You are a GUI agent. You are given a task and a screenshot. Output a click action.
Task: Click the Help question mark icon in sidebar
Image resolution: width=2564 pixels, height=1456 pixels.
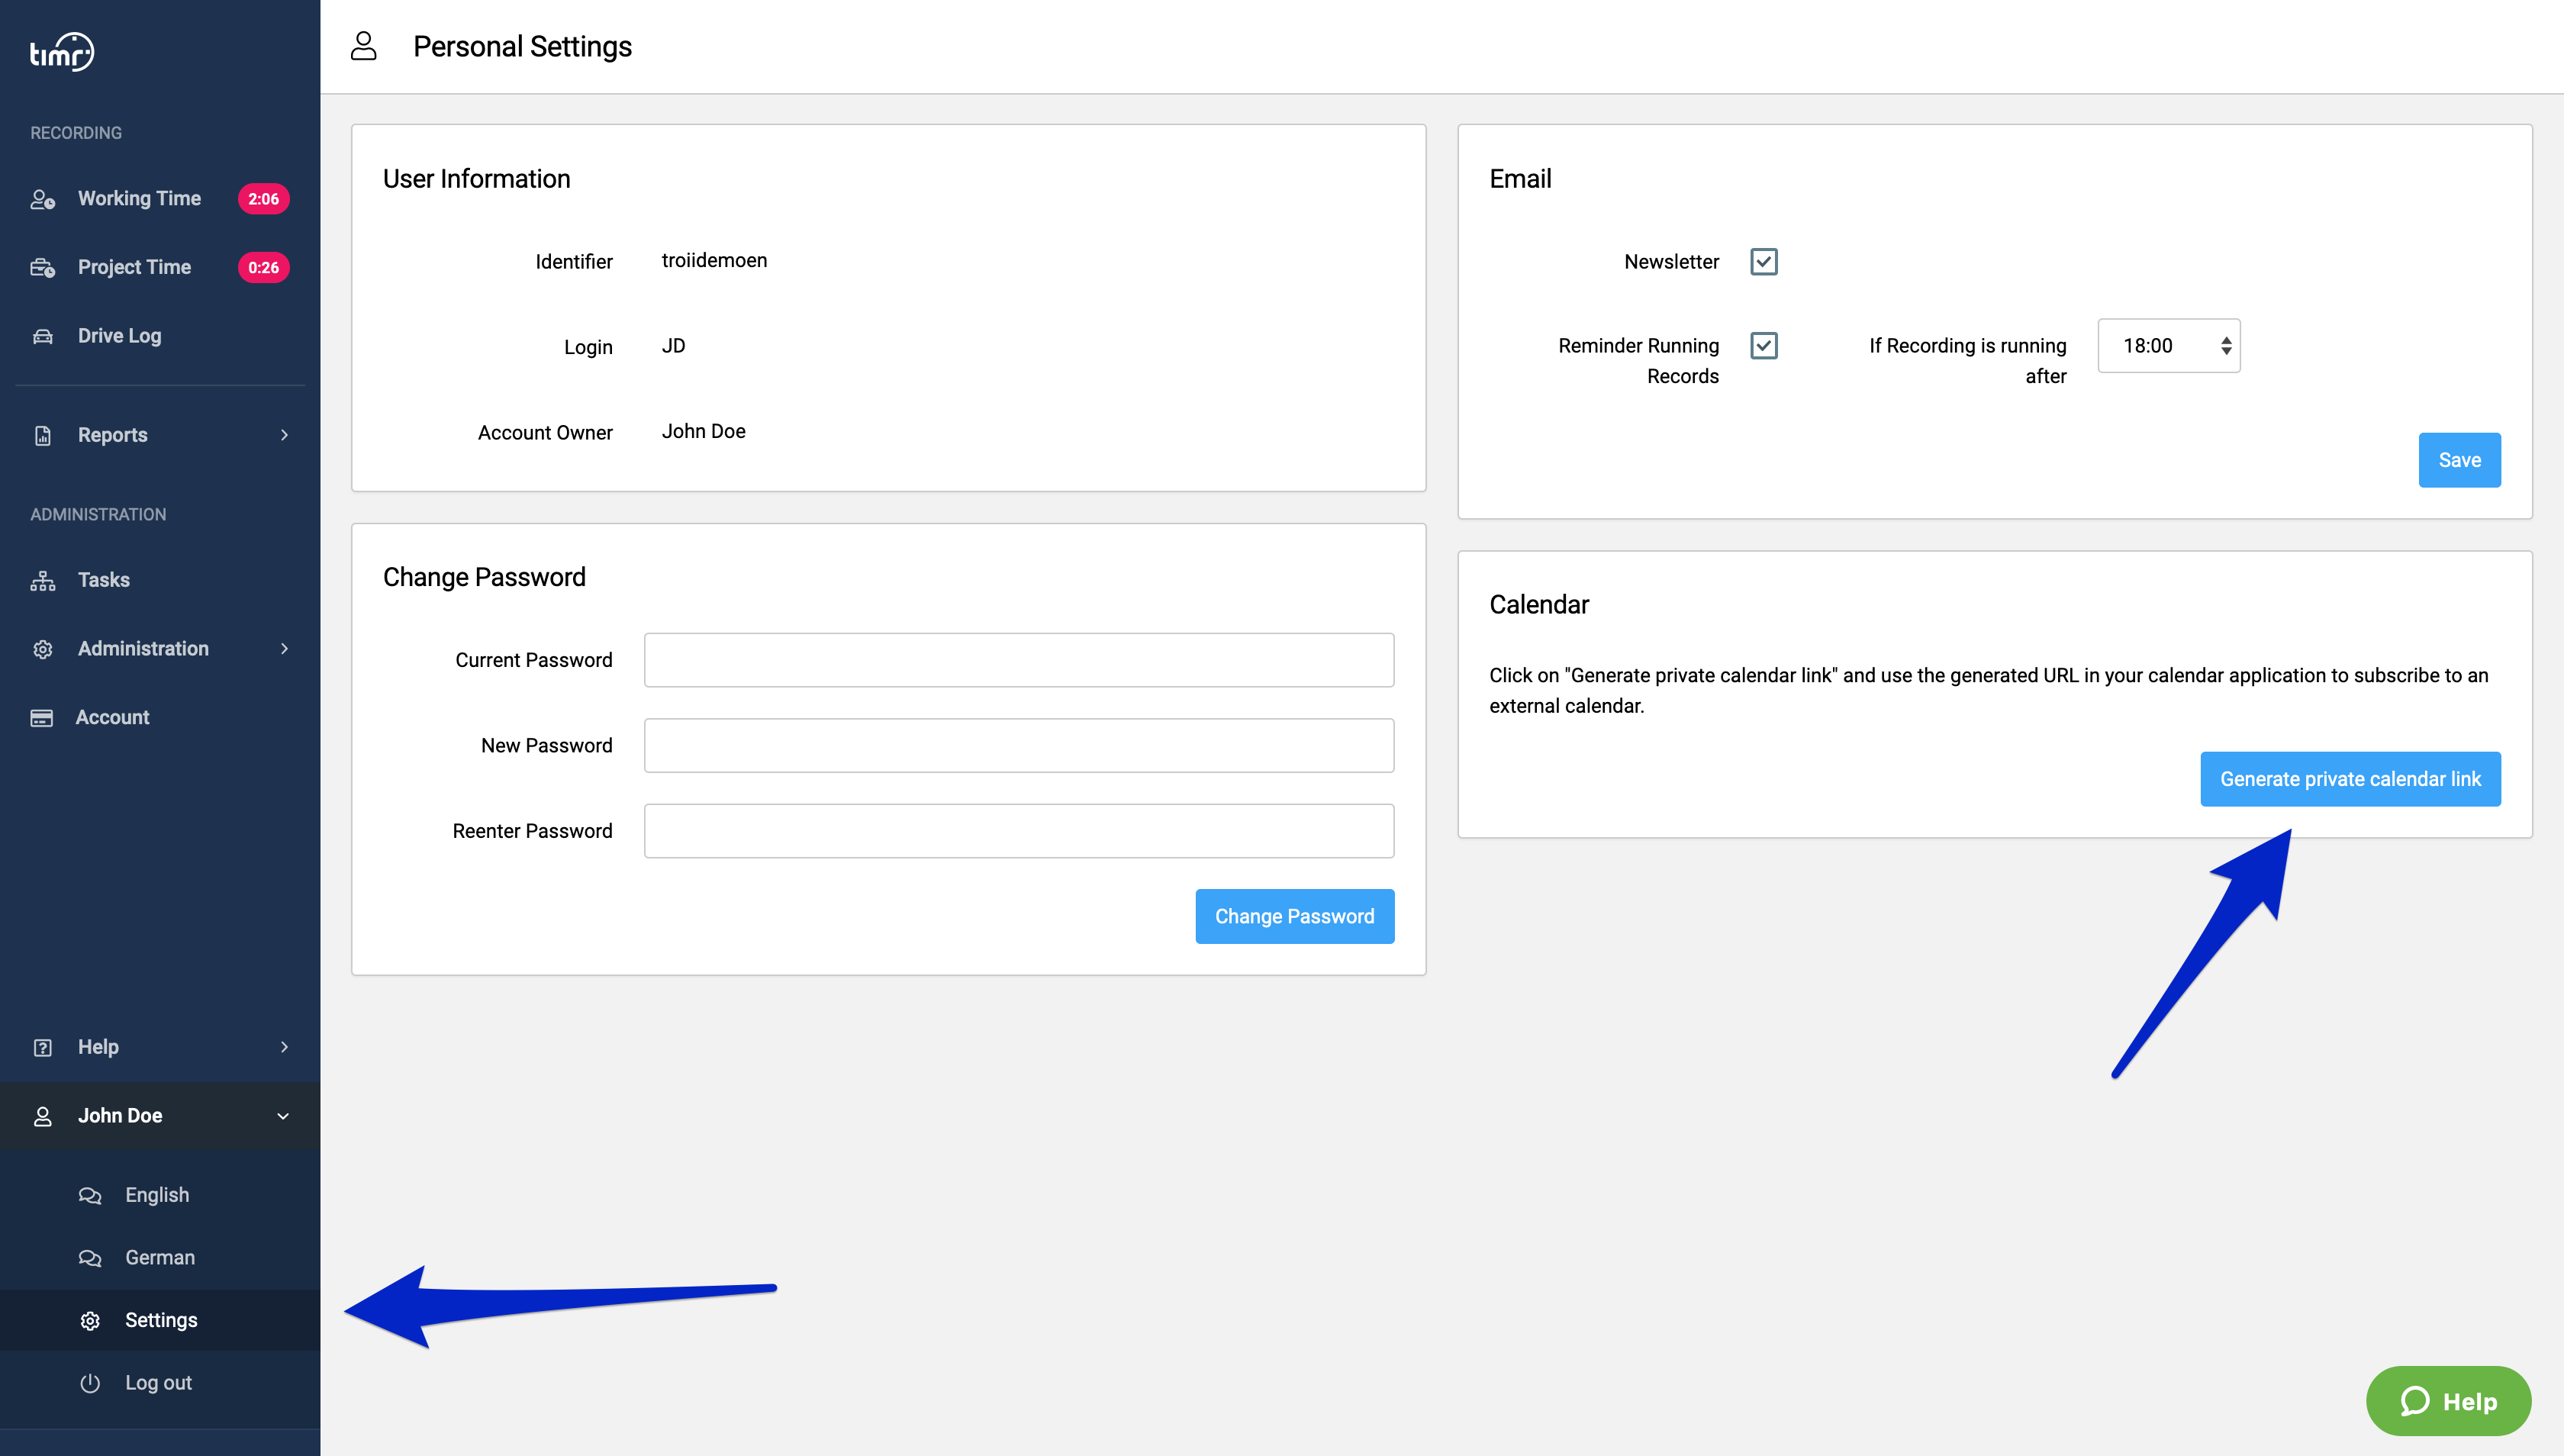pos(42,1047)
